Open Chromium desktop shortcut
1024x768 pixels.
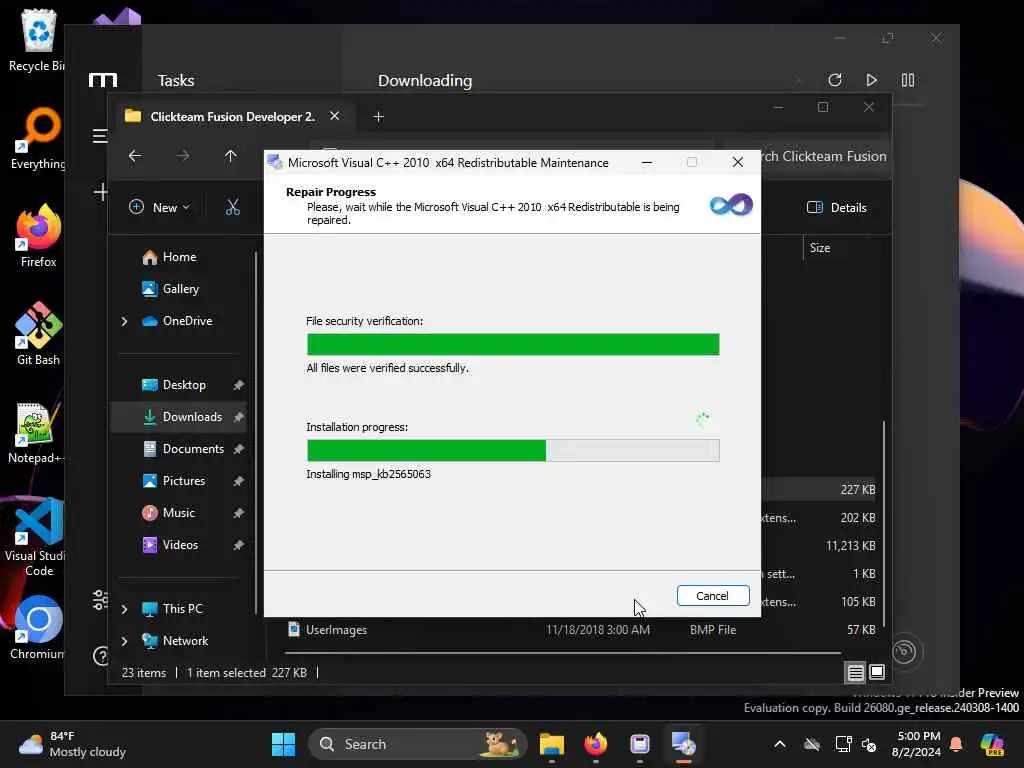point(37,628)
